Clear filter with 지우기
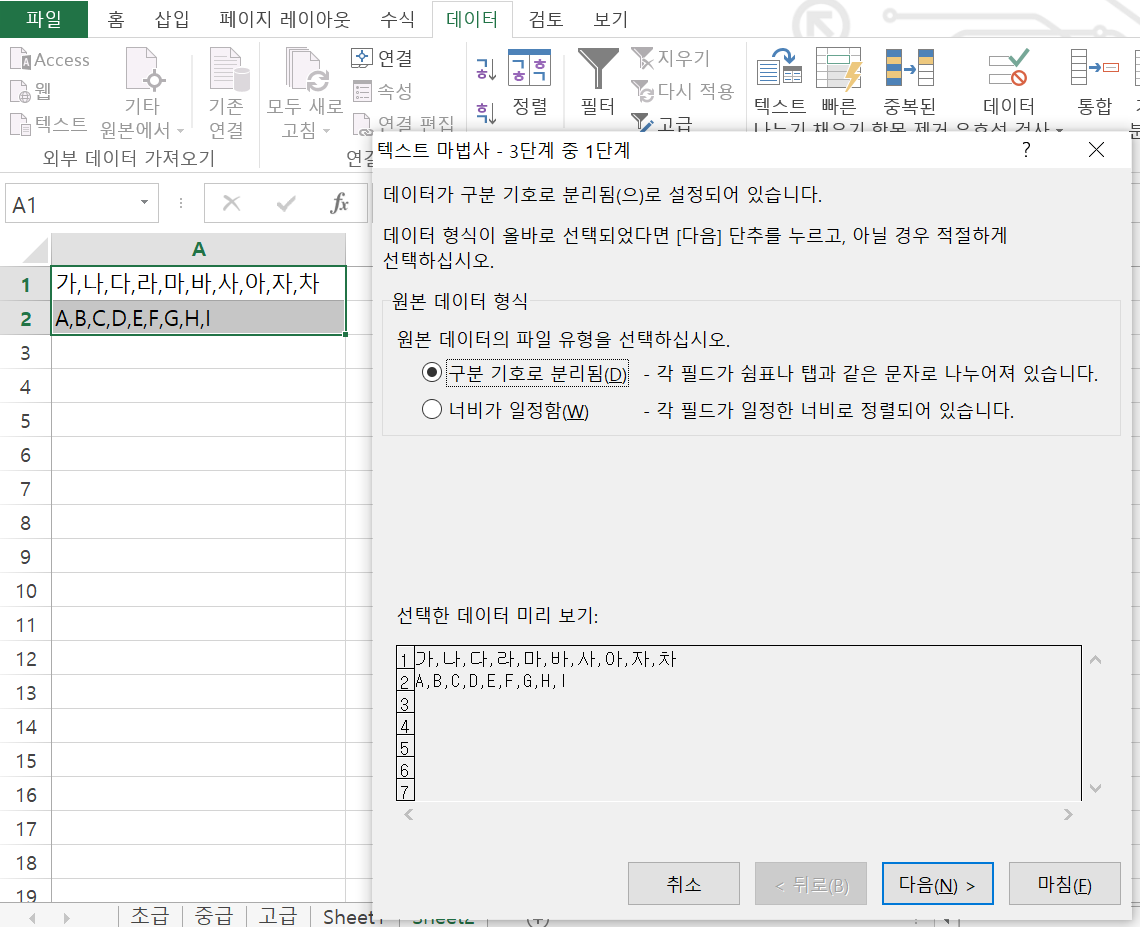Viewport: 1140px width, 927px height. point(670,58)
